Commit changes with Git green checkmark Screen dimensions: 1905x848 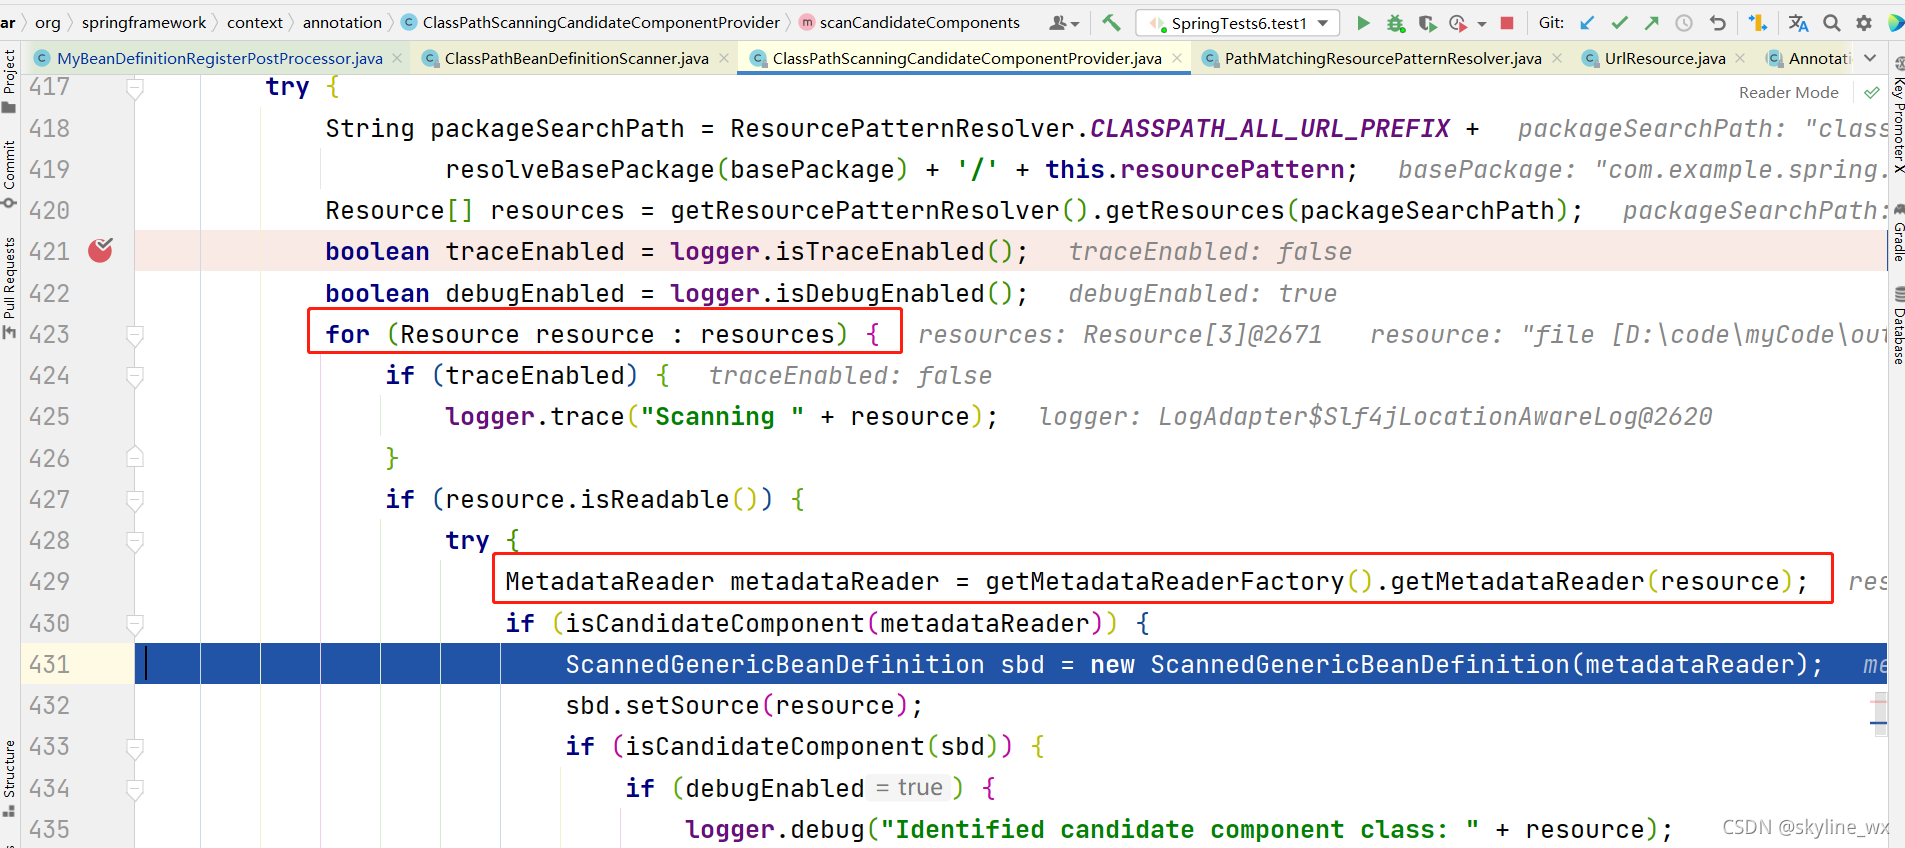click(1620, 22)
